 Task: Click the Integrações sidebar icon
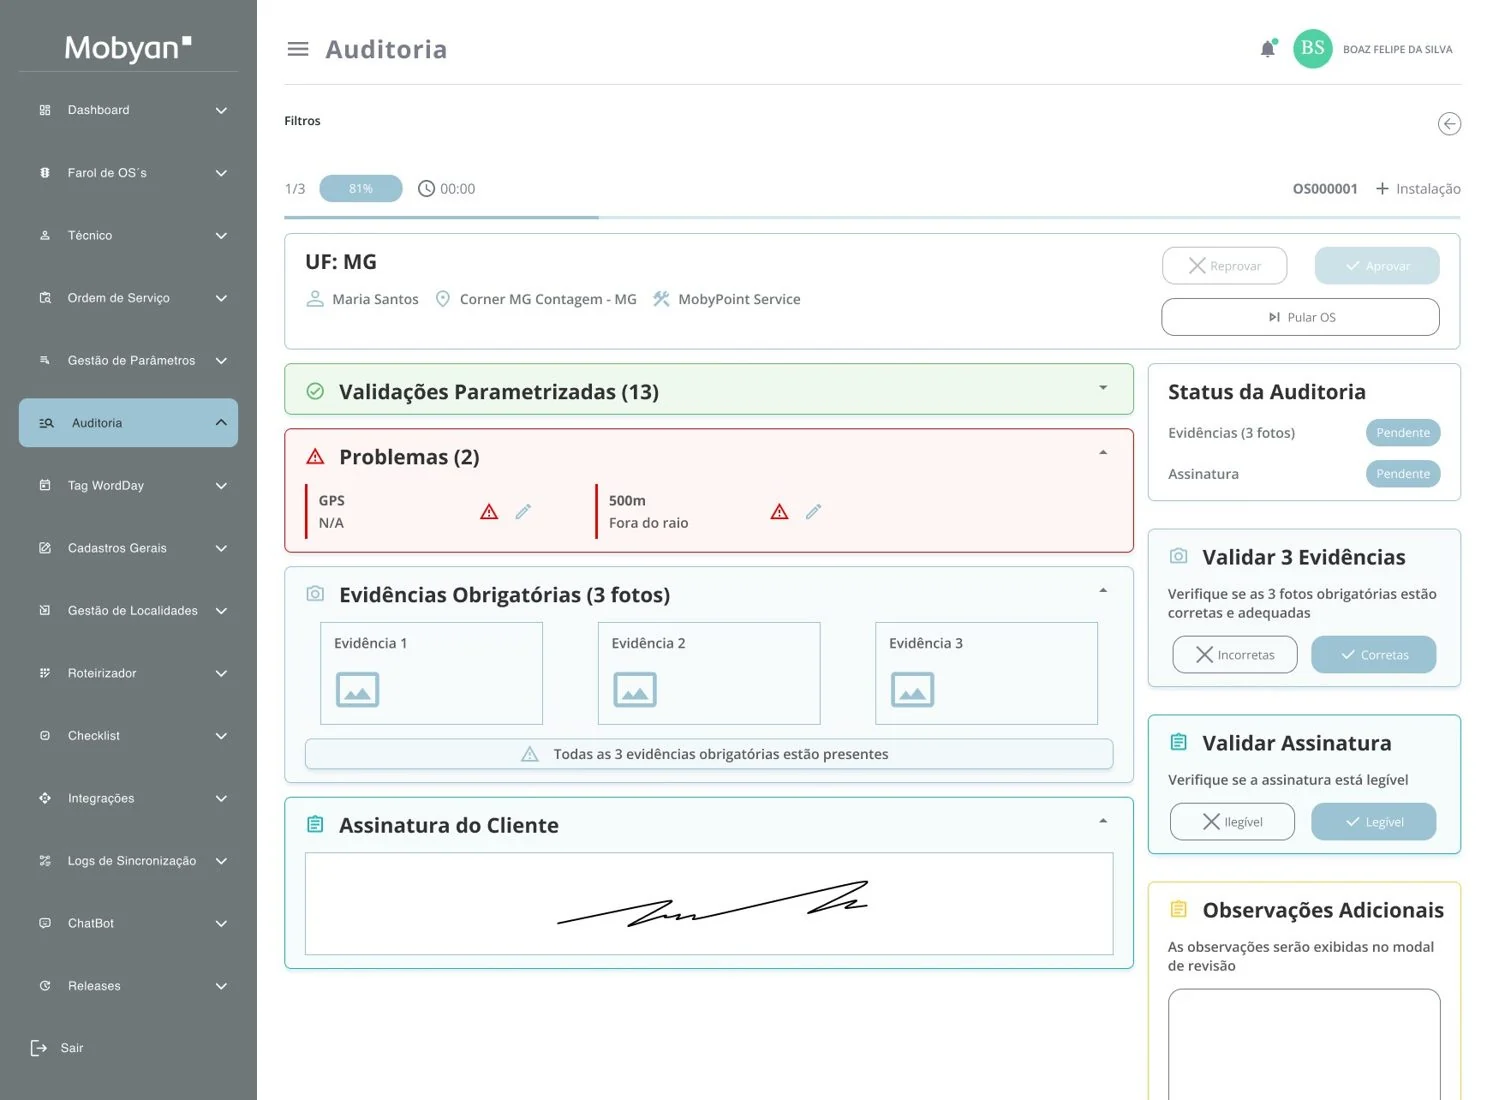pyautogui.click(x=45, y=798)
